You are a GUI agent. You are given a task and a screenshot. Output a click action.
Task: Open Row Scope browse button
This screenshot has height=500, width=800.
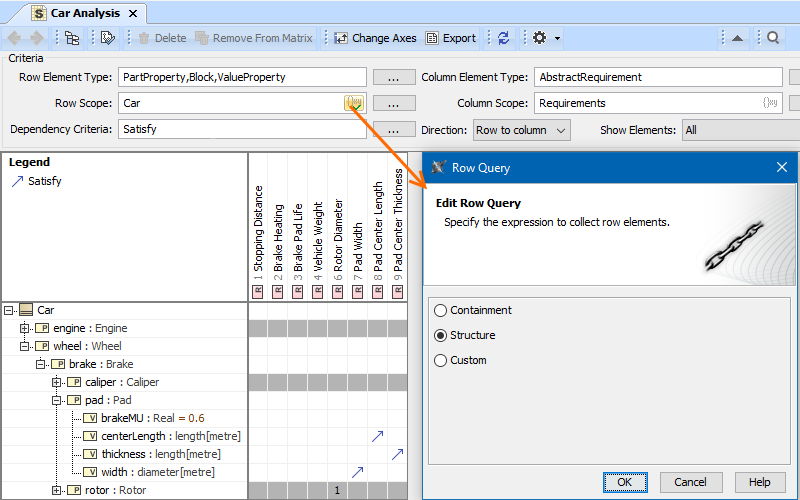tap(394, 104)
